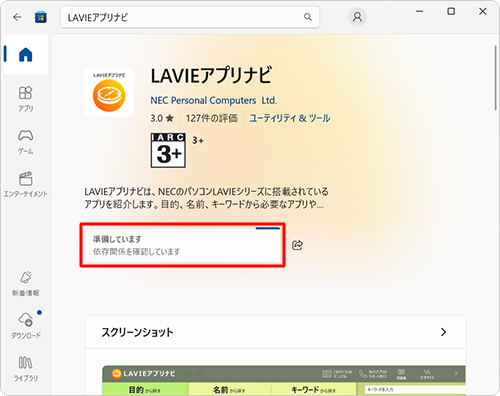This screenshot has height=396, width=500.
Task: Expand スクリーンショット section with chevron
Action: coord(443,332)
